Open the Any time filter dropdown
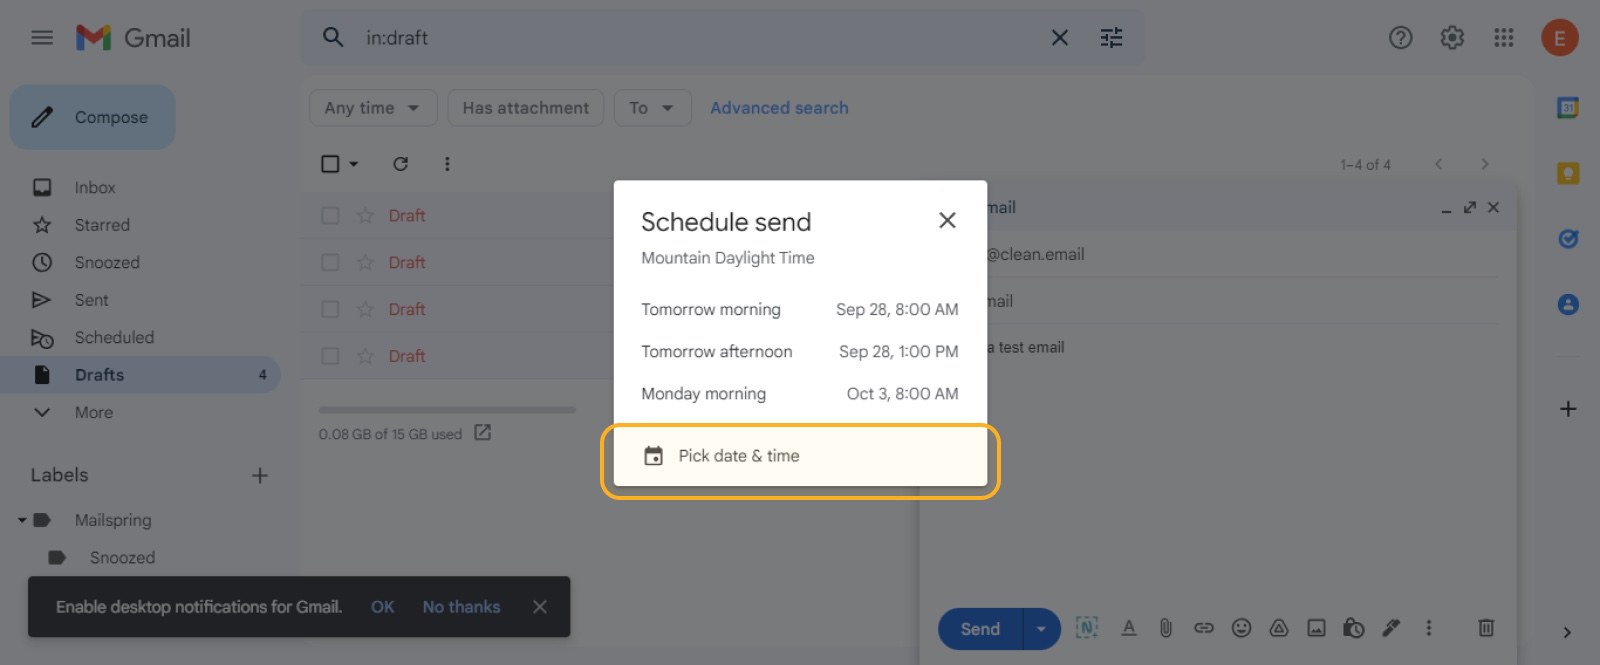This screenshot has width=1600, height=665. pos(372,107)
